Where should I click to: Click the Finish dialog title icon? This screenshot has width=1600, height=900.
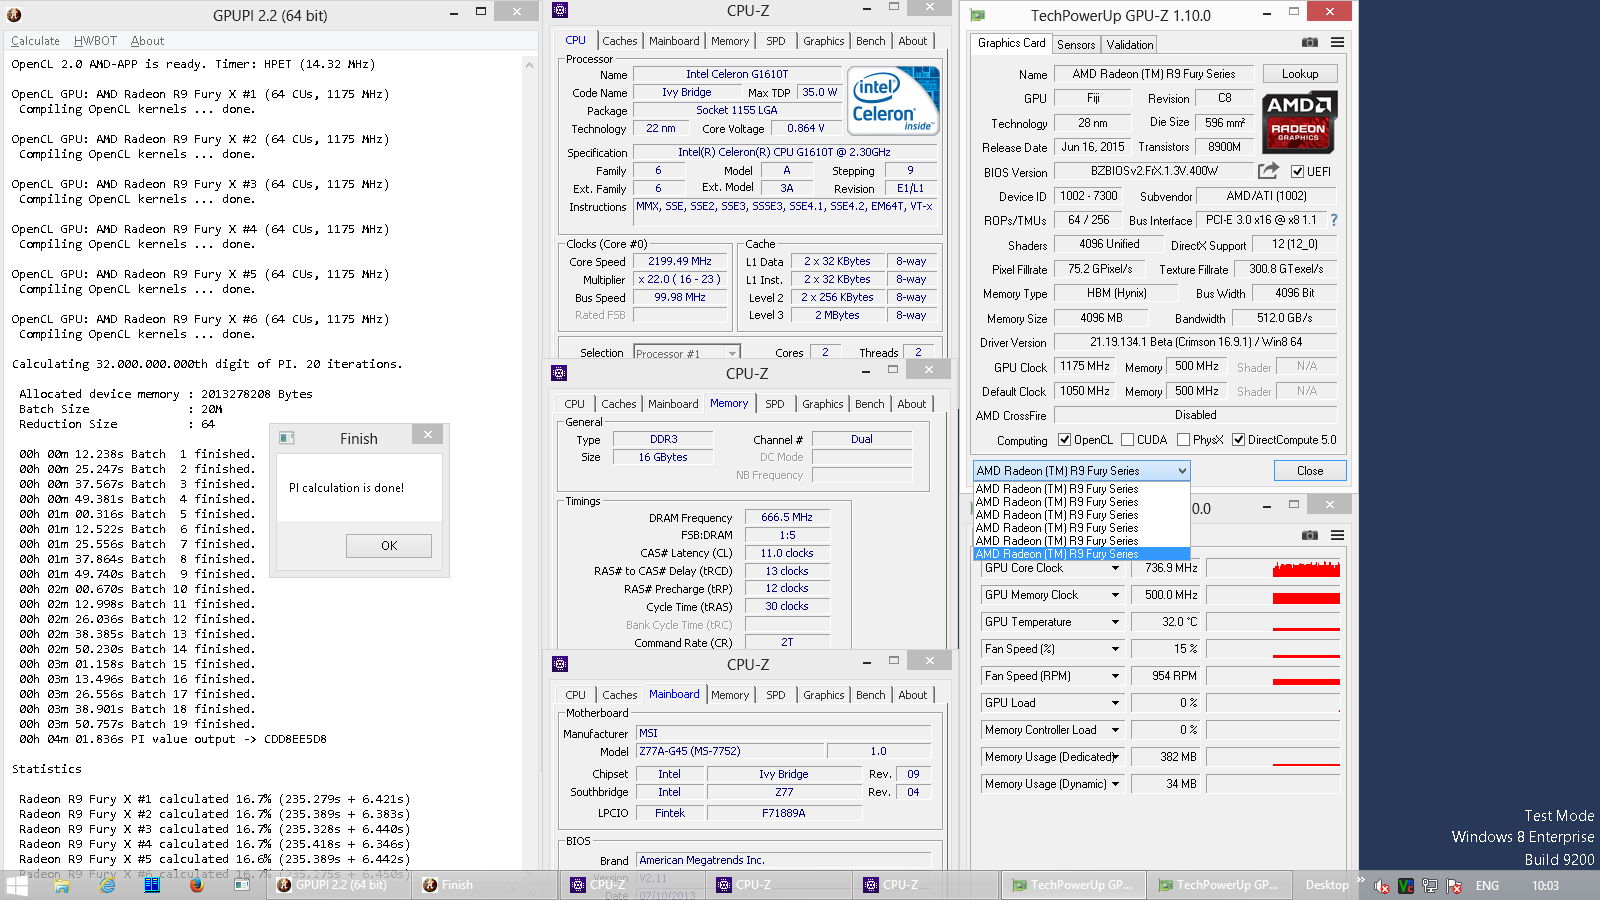point(287,438)
